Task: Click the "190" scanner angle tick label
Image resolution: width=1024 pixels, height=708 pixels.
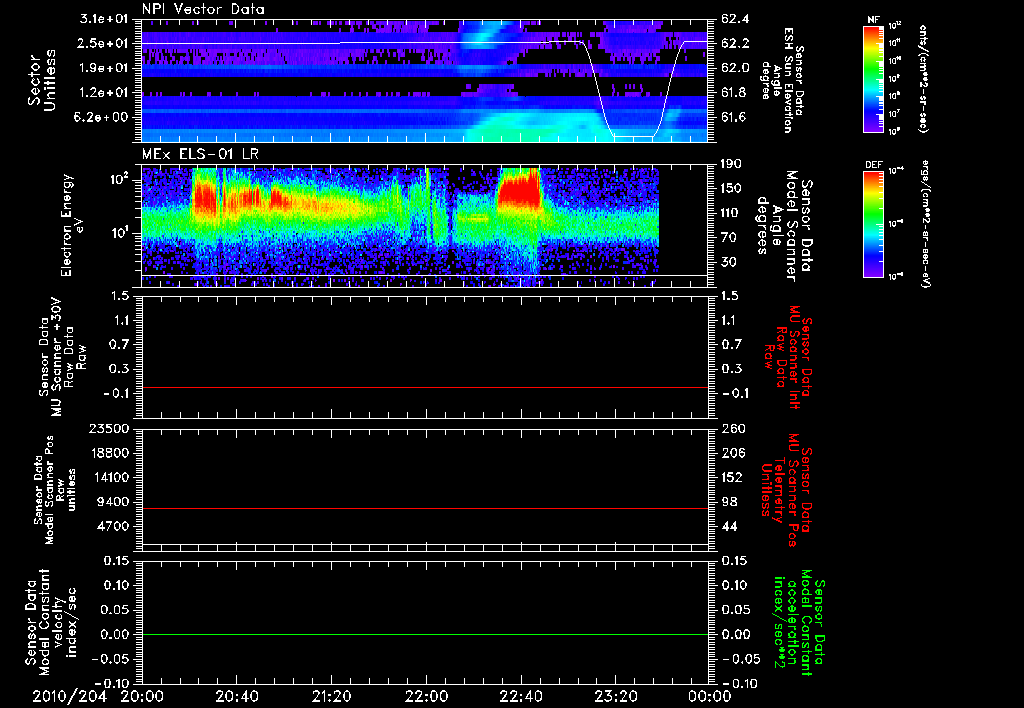Action: click(x=732, y=164)
